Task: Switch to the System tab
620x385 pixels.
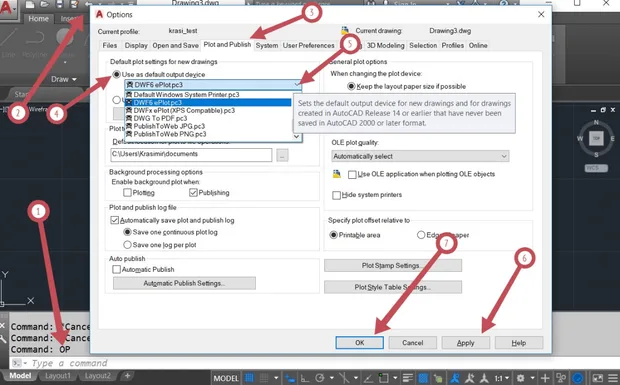Action: coord(267,45)
